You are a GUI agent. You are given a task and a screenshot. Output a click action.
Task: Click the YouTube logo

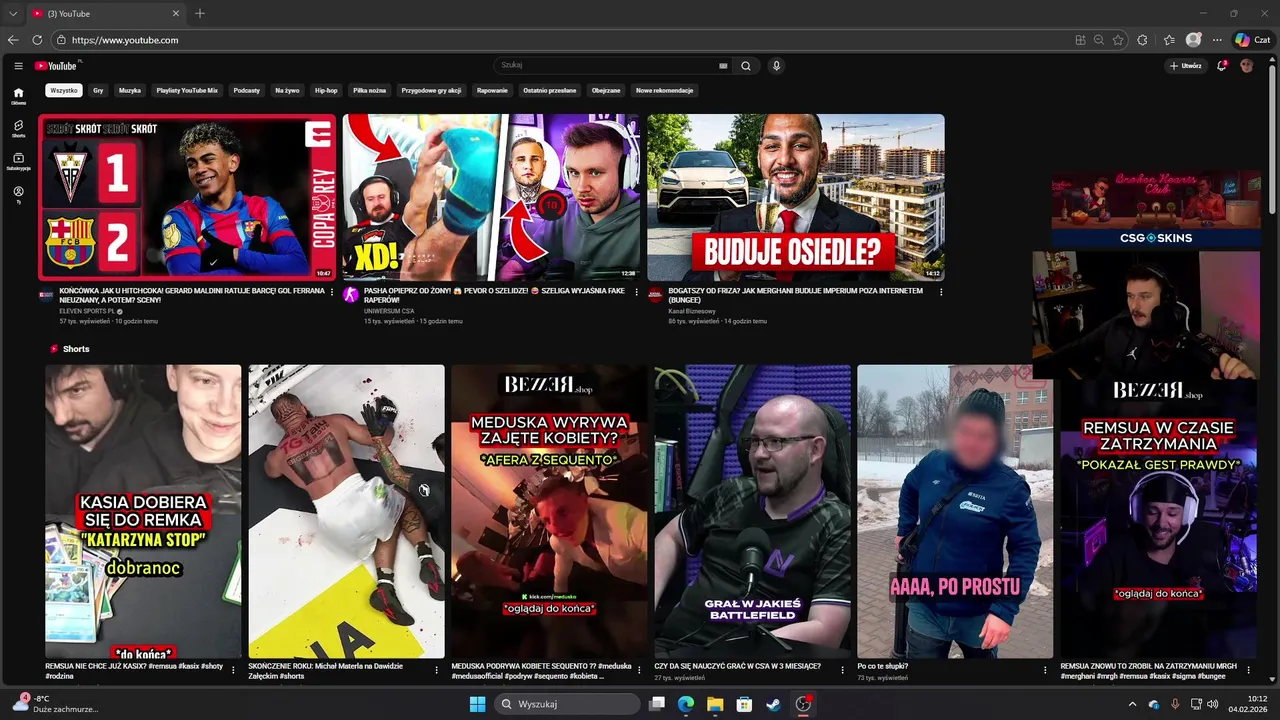point(57,66)
